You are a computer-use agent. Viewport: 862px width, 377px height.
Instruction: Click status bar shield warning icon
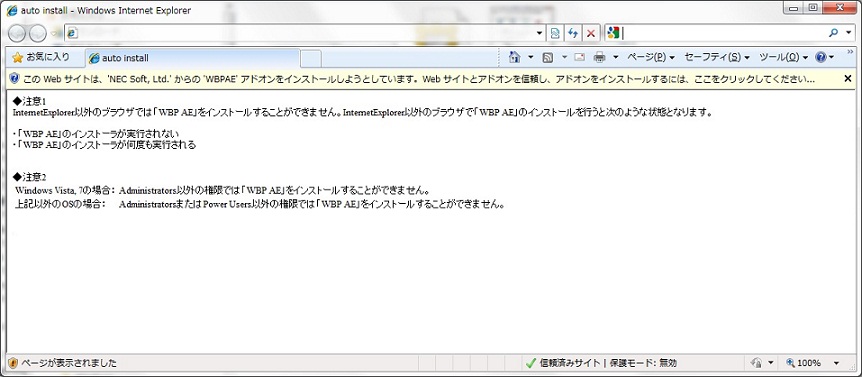point(14,363)
